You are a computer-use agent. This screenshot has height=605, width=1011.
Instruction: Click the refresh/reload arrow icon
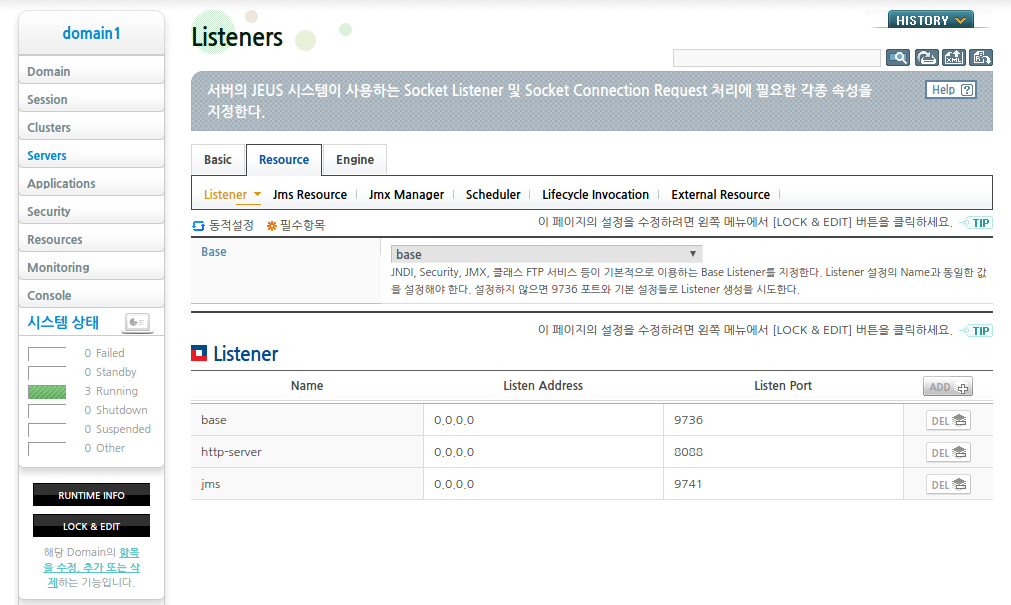pos(927,58)
